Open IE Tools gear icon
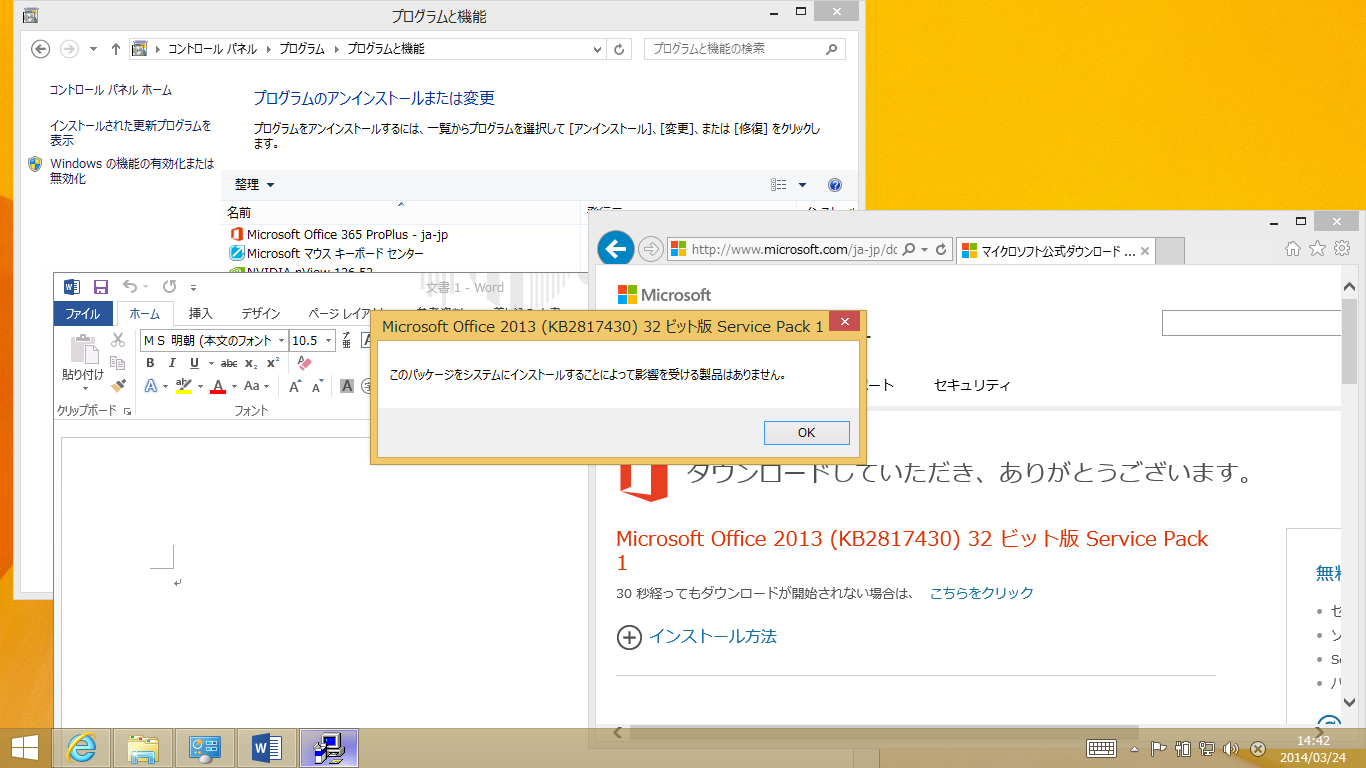This screenshot has width=1366, height=768. tap(1343, 248)
